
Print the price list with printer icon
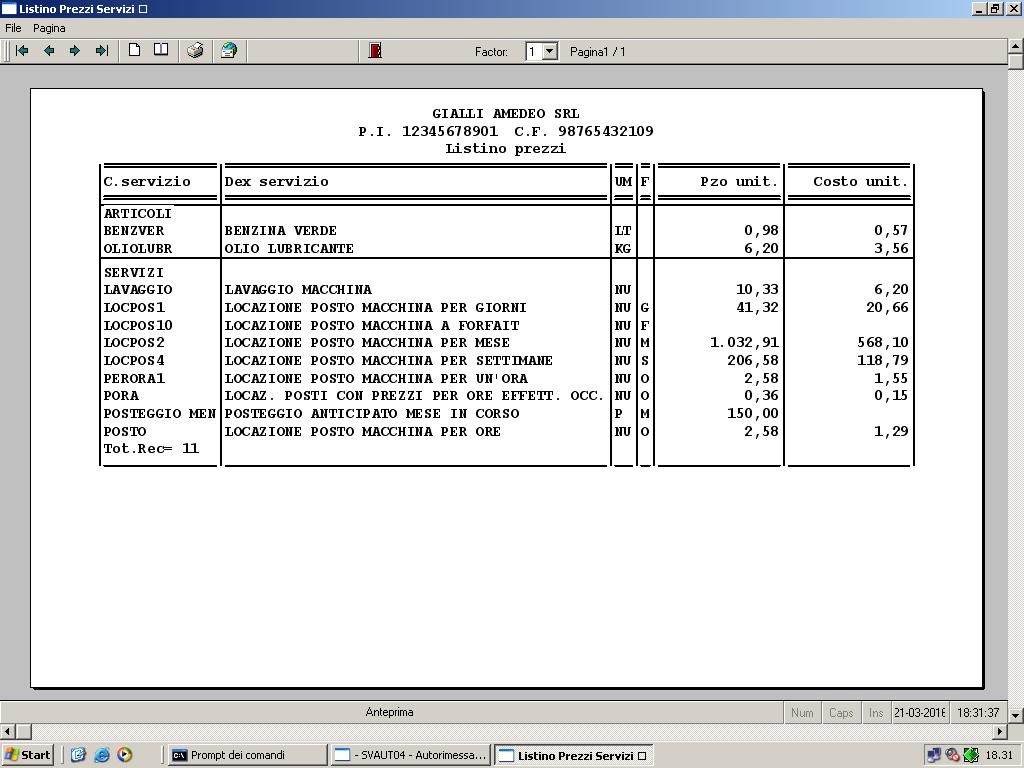(x=195, y=51)
